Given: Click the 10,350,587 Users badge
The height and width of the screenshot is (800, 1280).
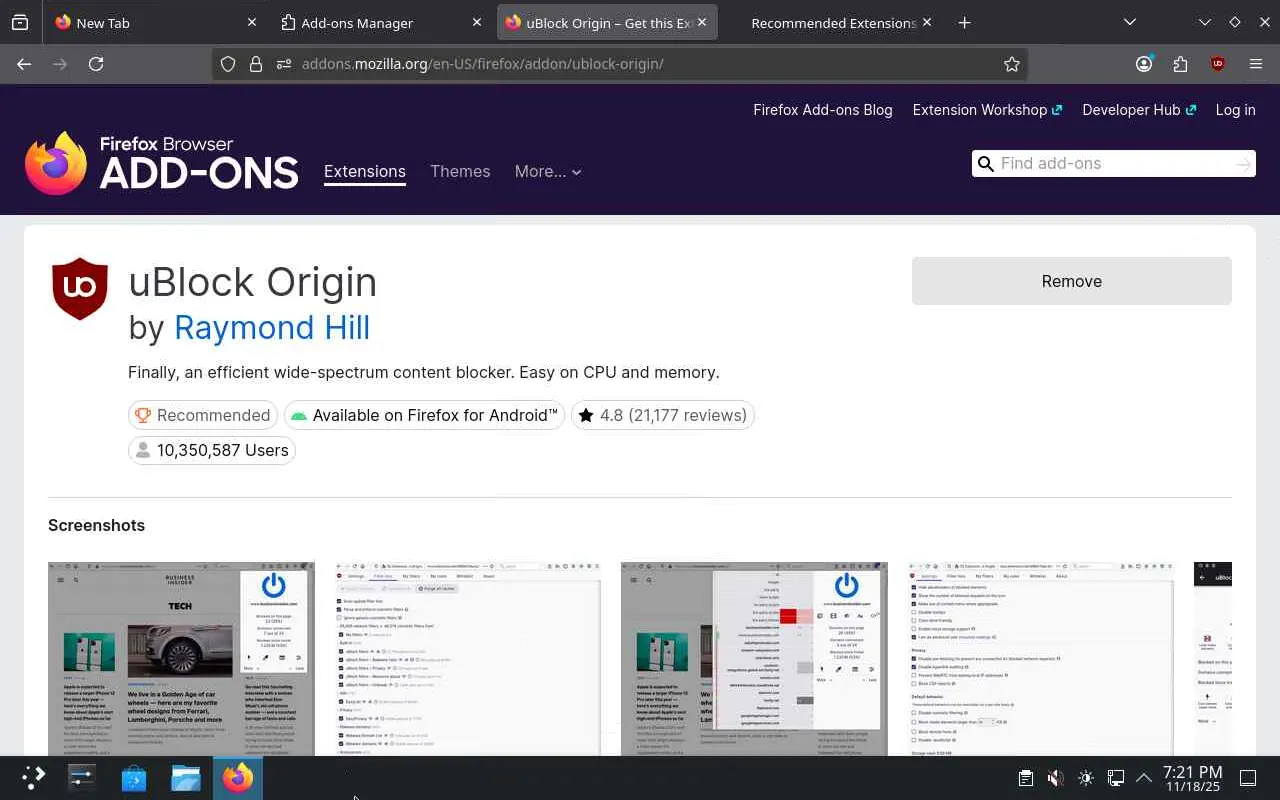Looking at the screenshot, I should click(212, 450).
